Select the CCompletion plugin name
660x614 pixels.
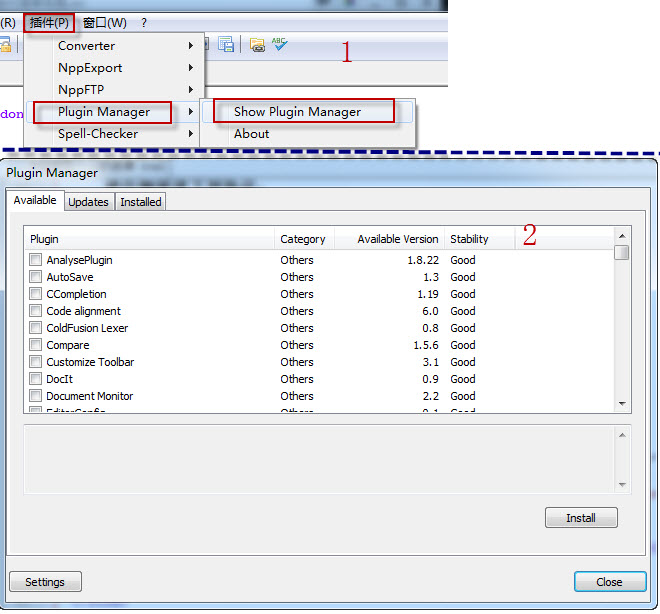(76, 294)
